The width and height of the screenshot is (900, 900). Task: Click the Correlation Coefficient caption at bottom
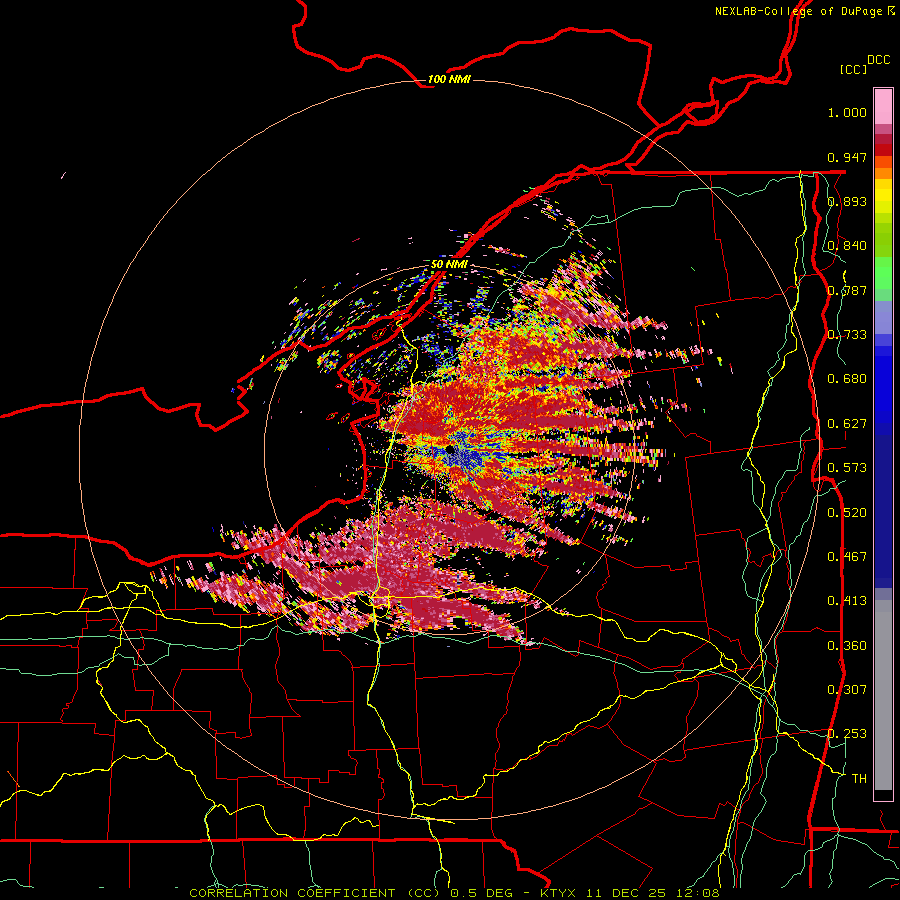point(454,893)
